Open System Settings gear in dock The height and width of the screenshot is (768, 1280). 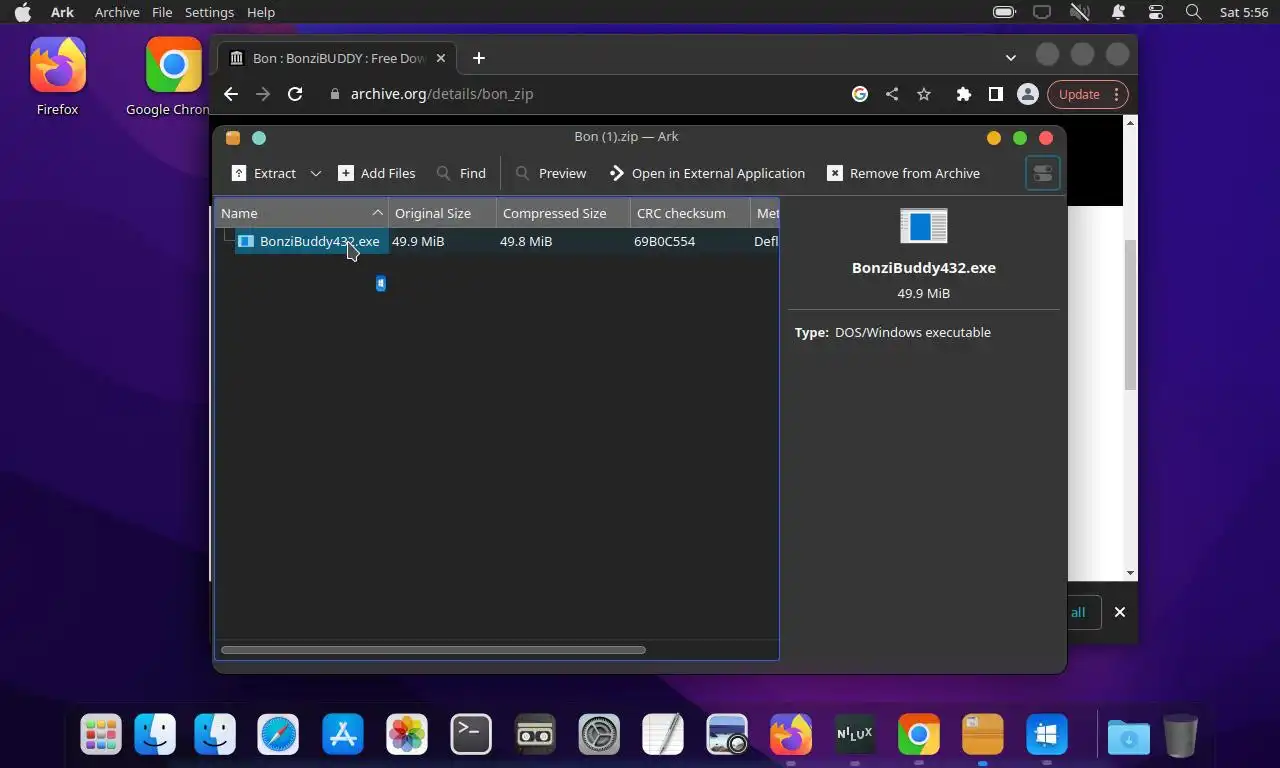pyautogui.click(x=599, y=736)
